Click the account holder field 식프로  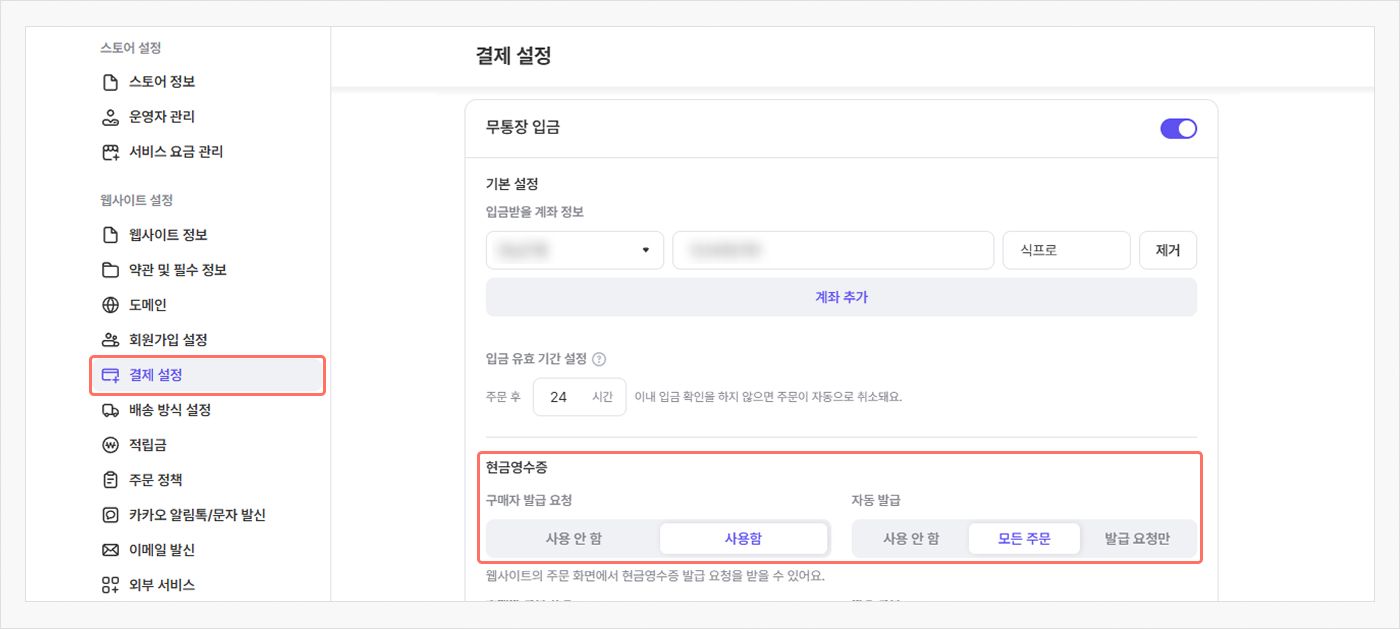point(1065,250)
